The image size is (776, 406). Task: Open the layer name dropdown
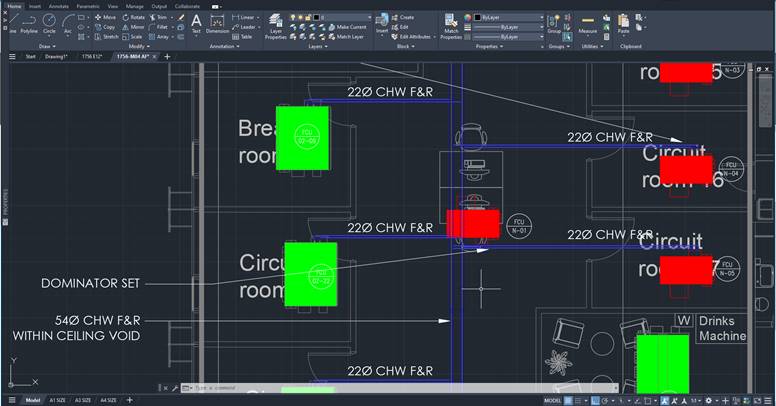point(369,17)
